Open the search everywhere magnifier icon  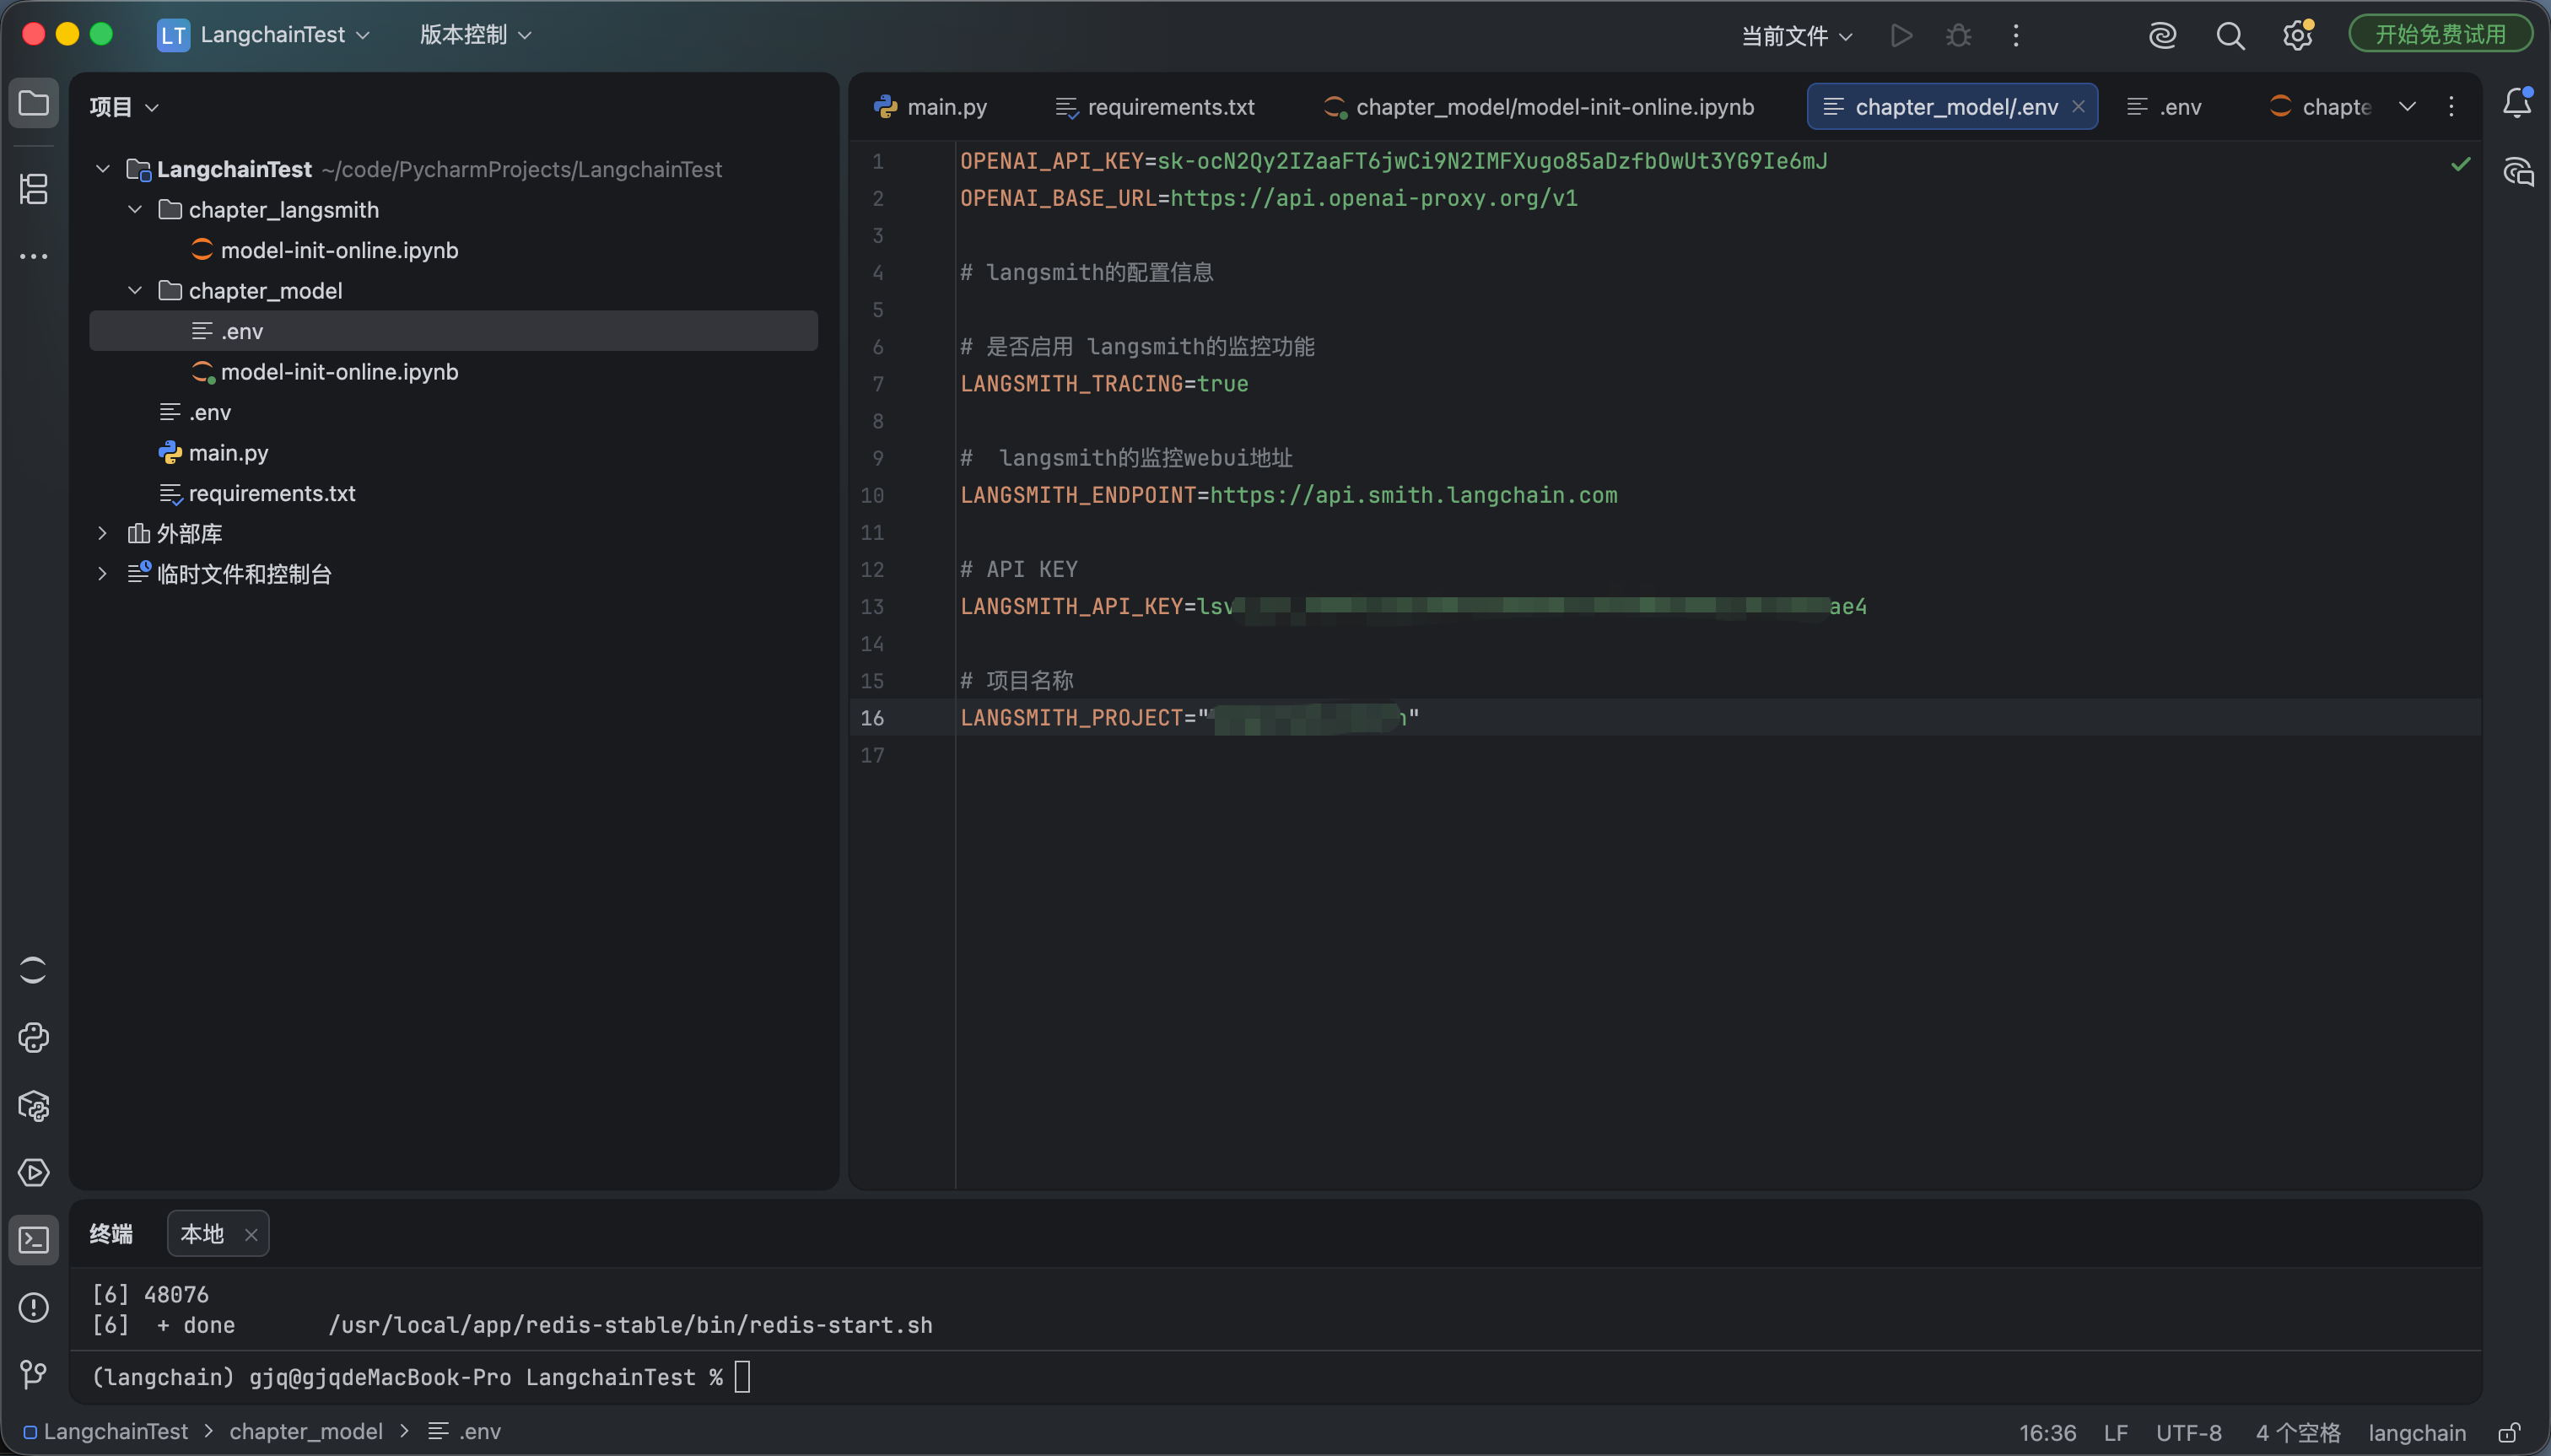pos(2230,36)
